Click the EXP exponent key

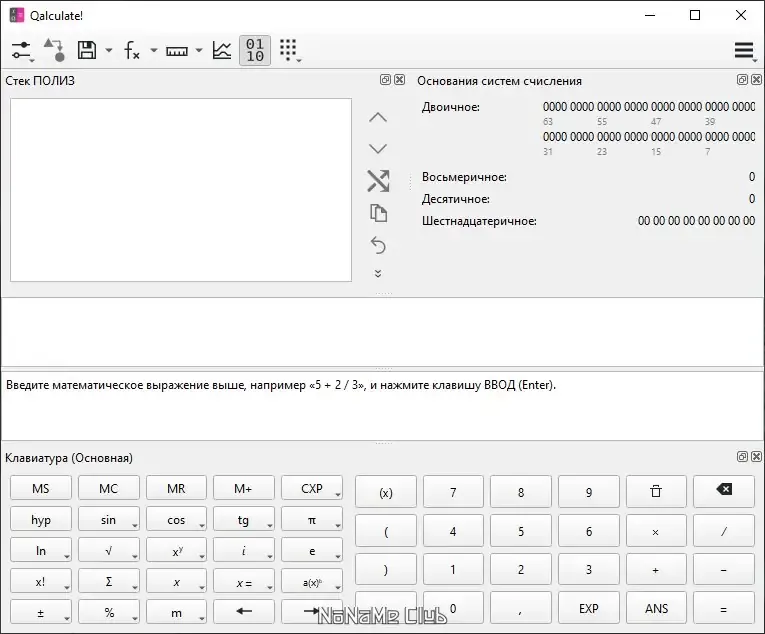click(x=589, y=608)
